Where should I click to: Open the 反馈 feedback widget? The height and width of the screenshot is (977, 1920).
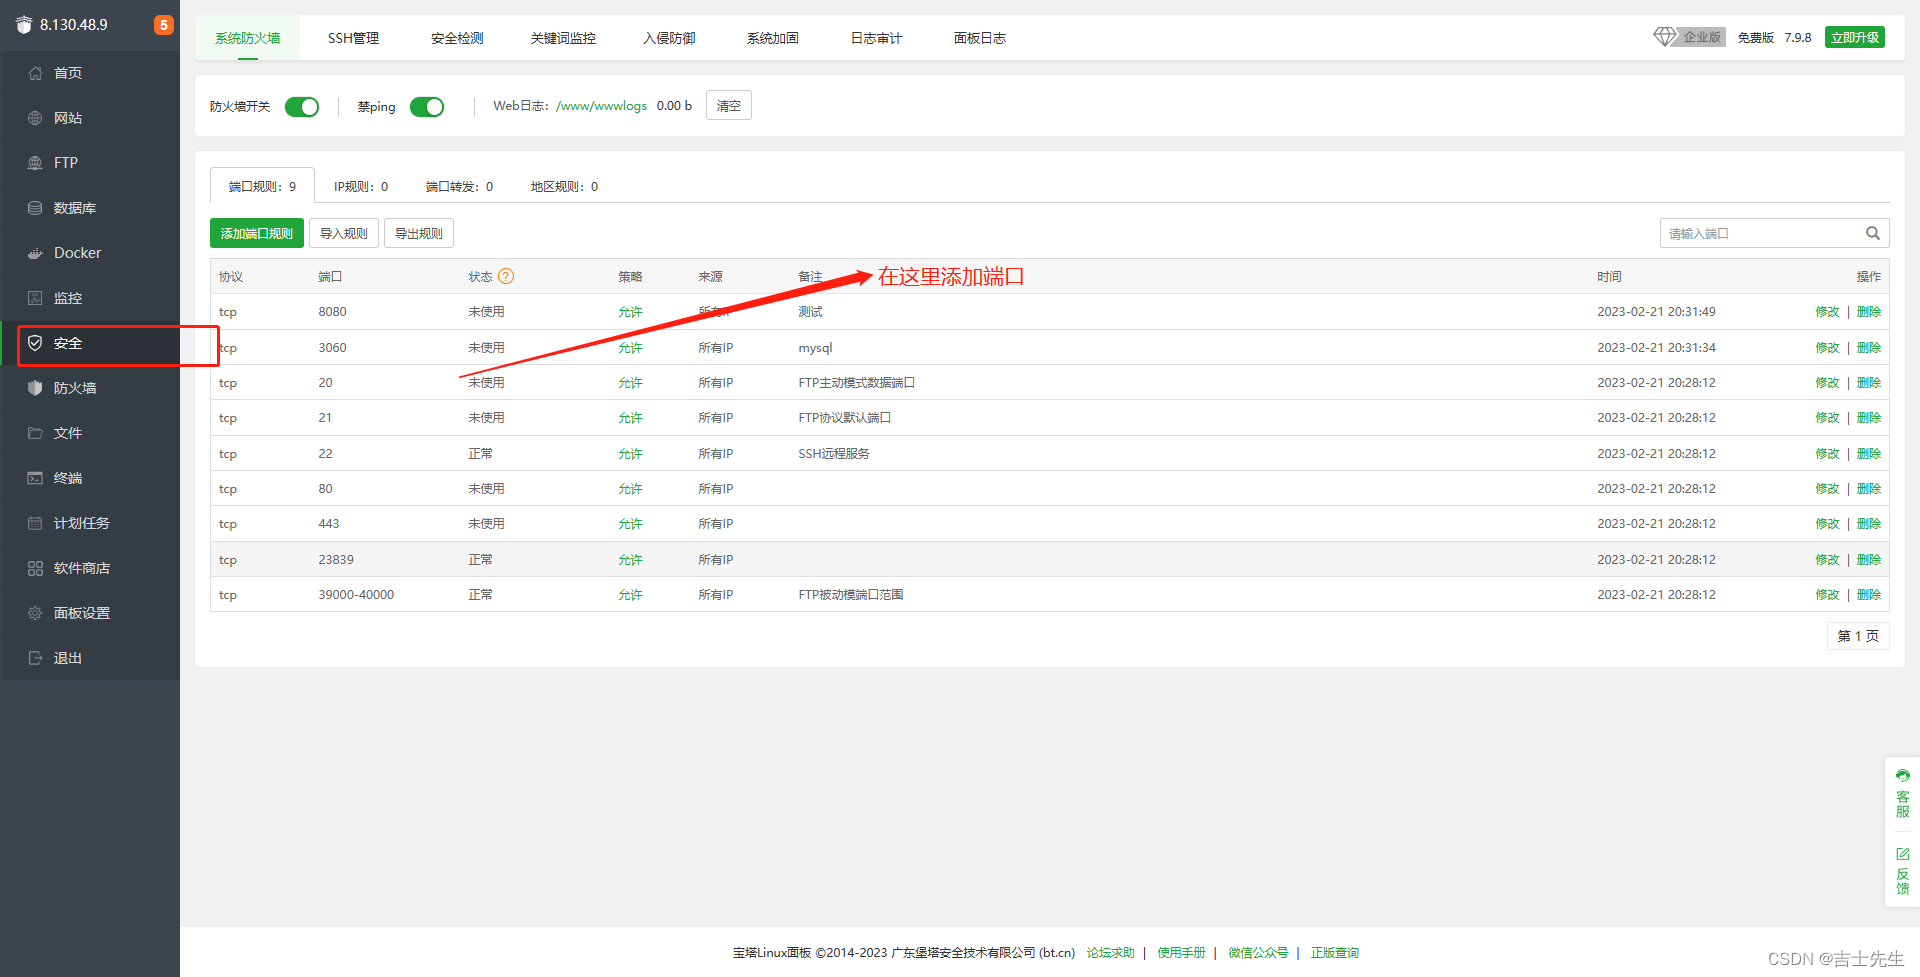coord(1902,871)
